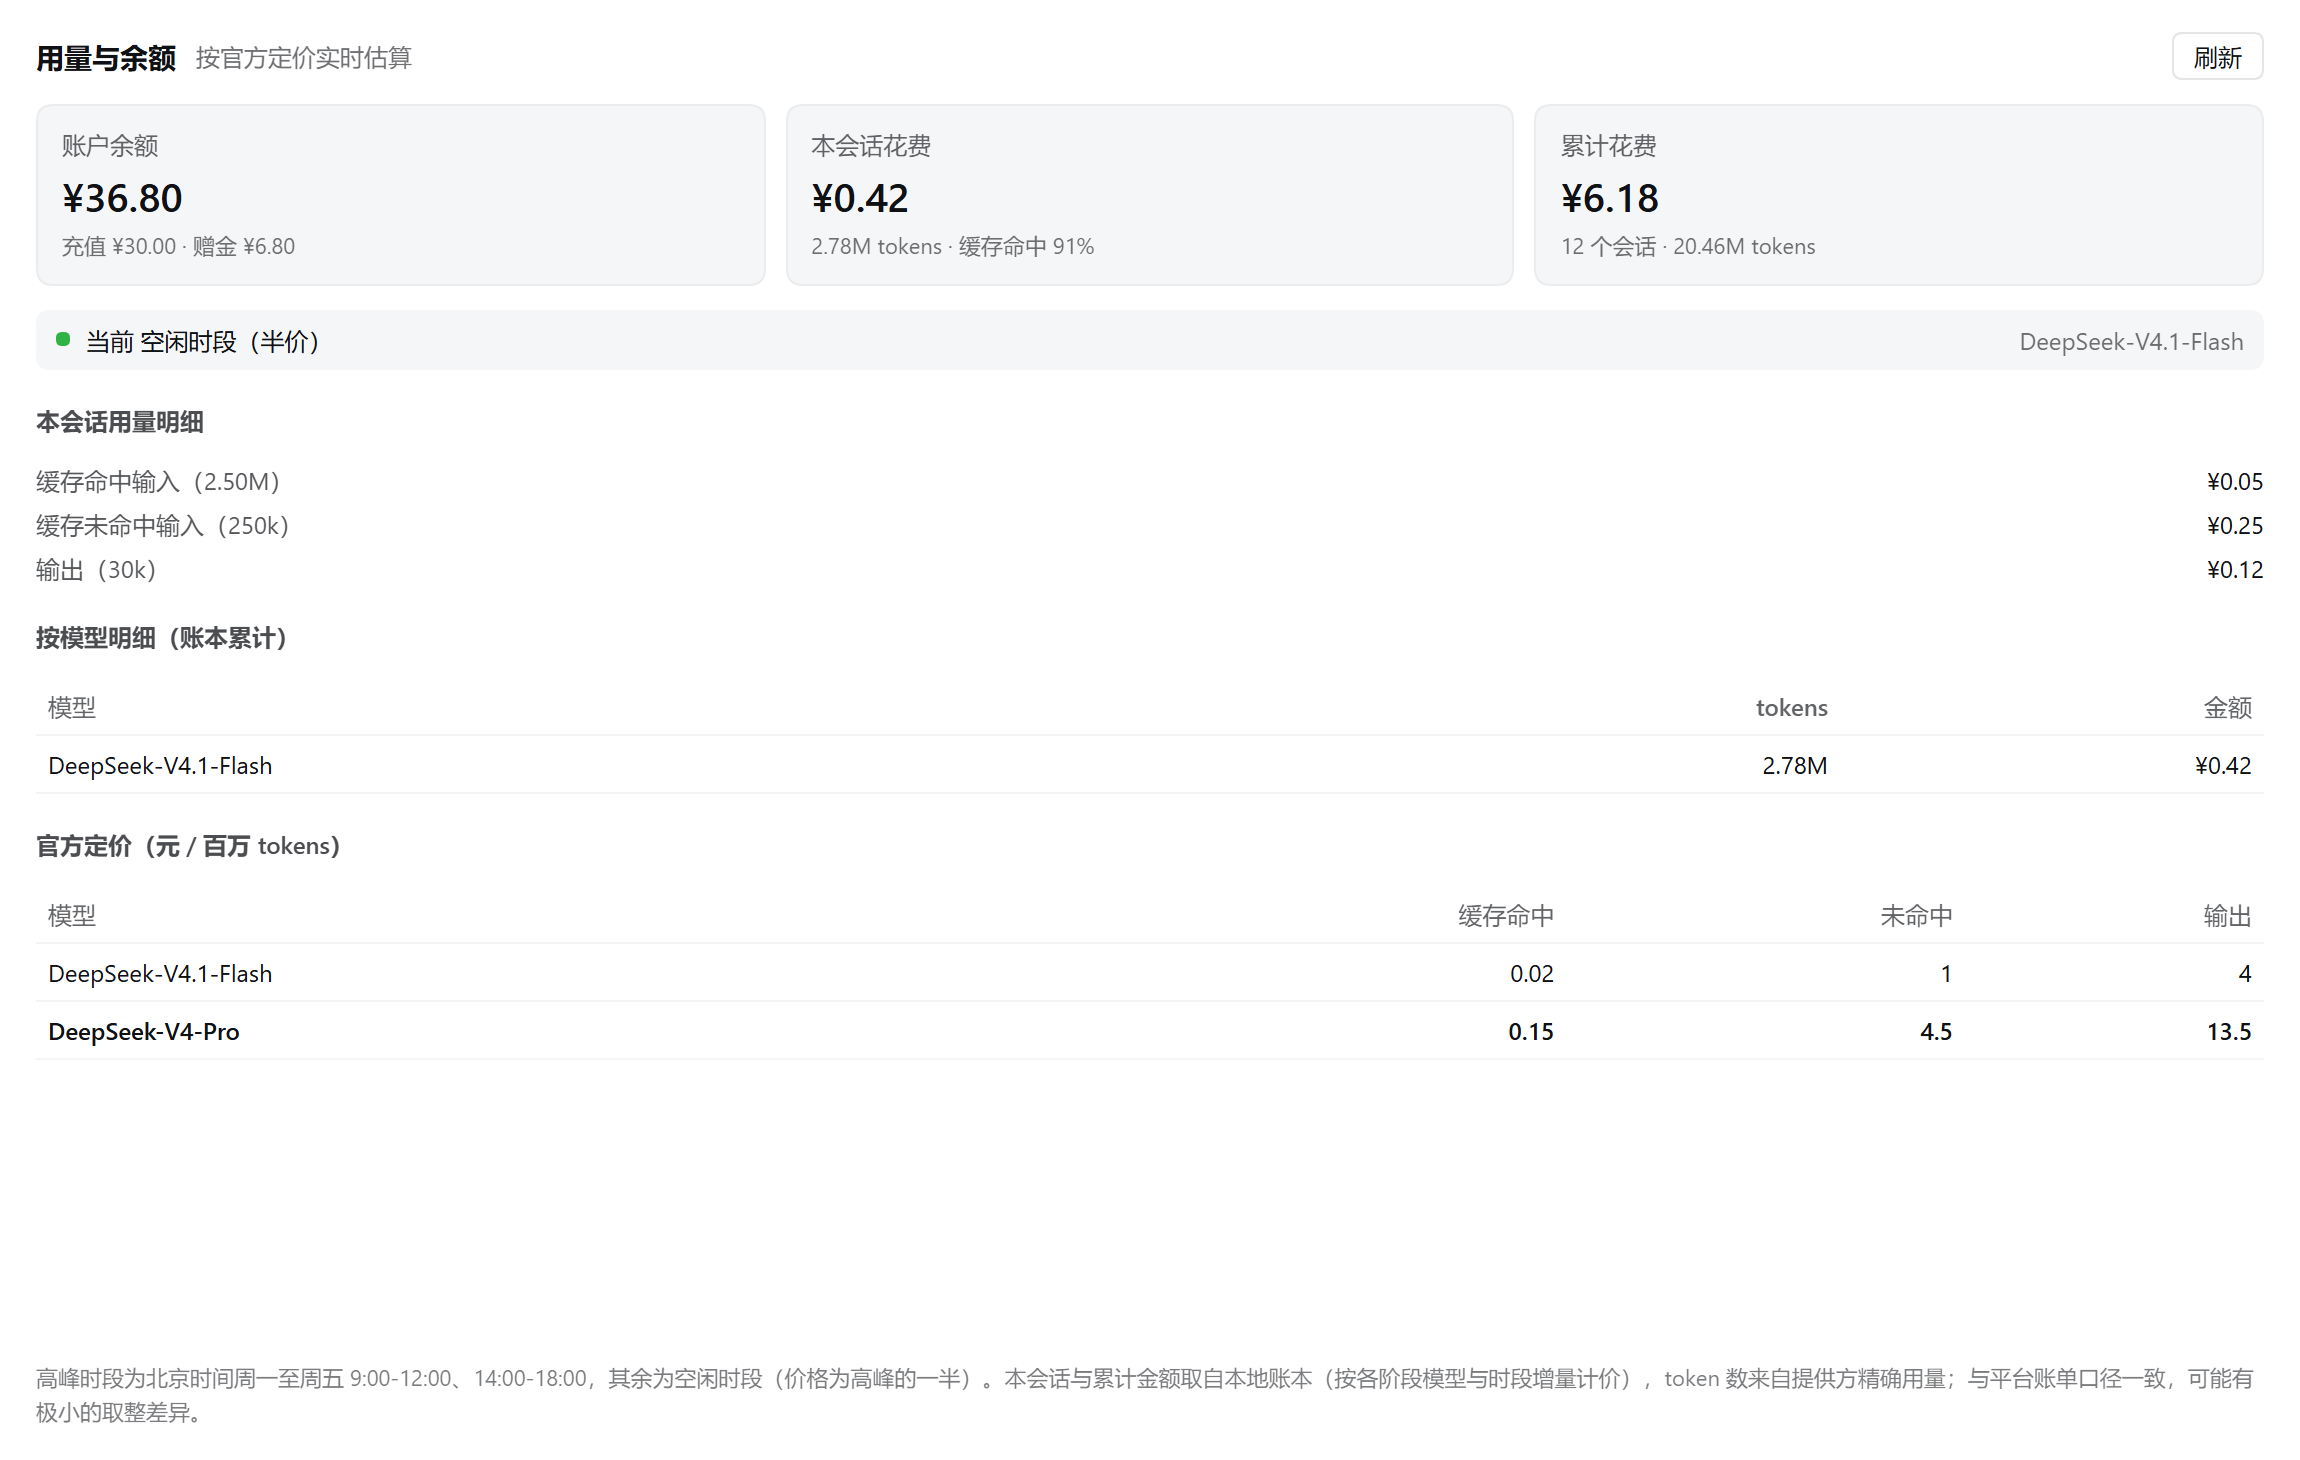Click the 0.15 cache-hit price for V4-Pro
The width and height of the screenshot is (2300, 1460).
click(1531, 1032)
